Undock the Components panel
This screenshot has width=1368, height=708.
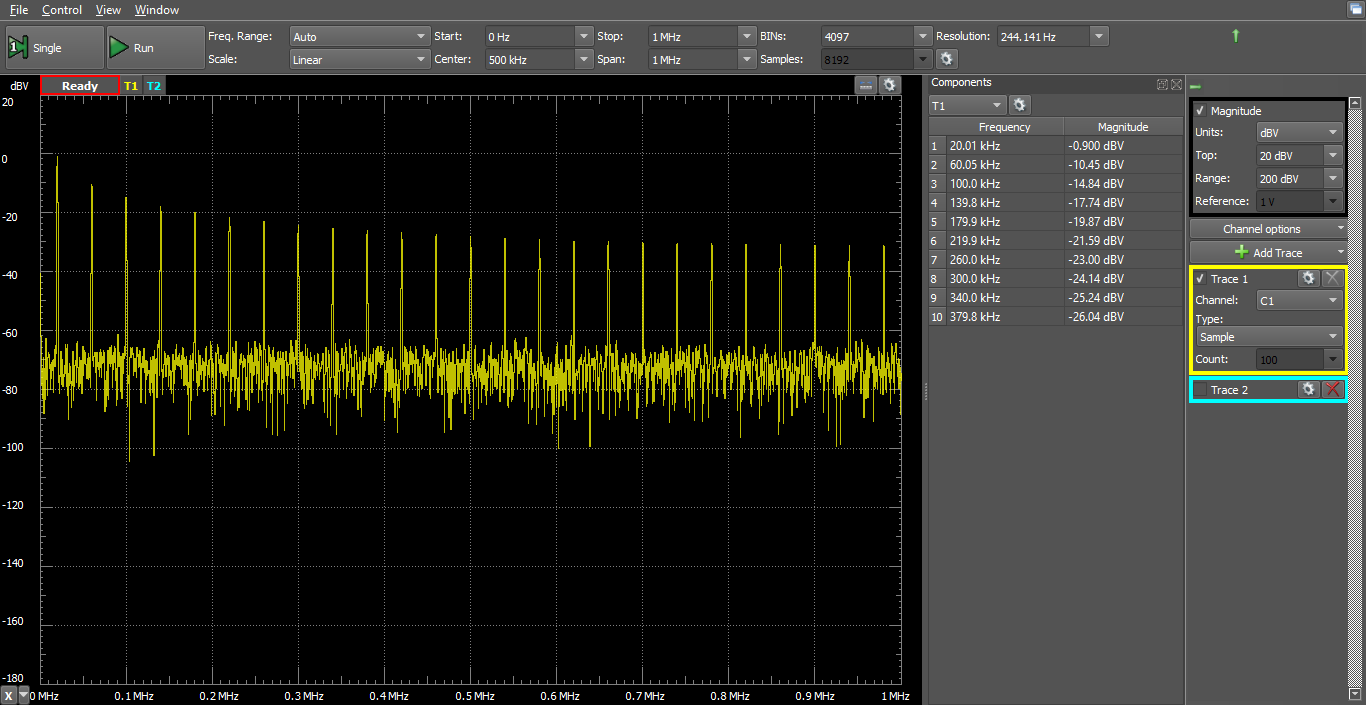pos(1162,85)
